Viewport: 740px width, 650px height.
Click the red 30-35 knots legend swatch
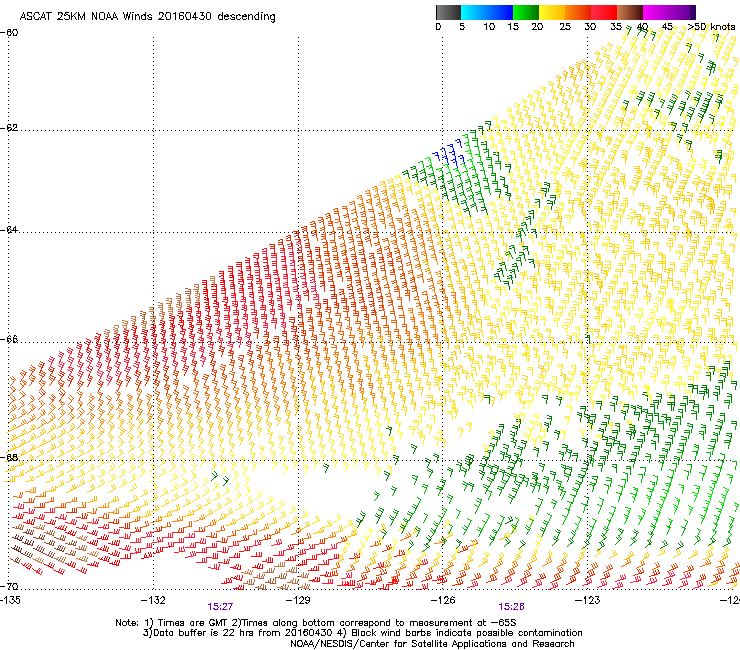(604, 12)
